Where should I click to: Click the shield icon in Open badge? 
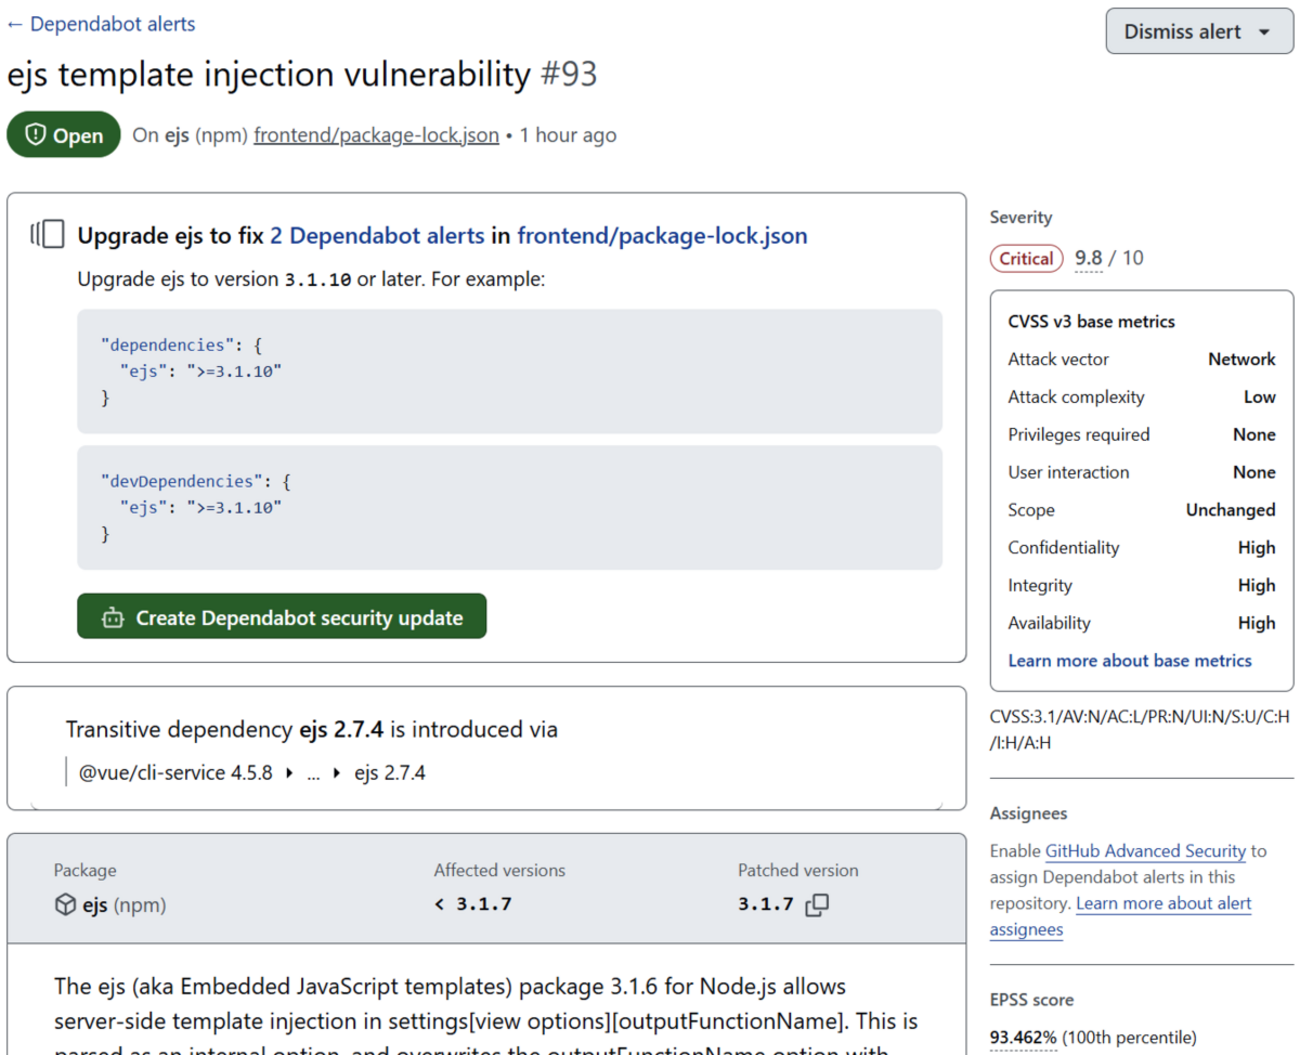[36, 135]
